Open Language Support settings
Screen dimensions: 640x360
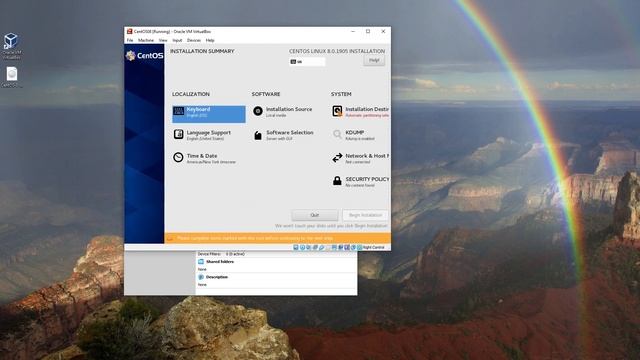(x=203, y=135)
